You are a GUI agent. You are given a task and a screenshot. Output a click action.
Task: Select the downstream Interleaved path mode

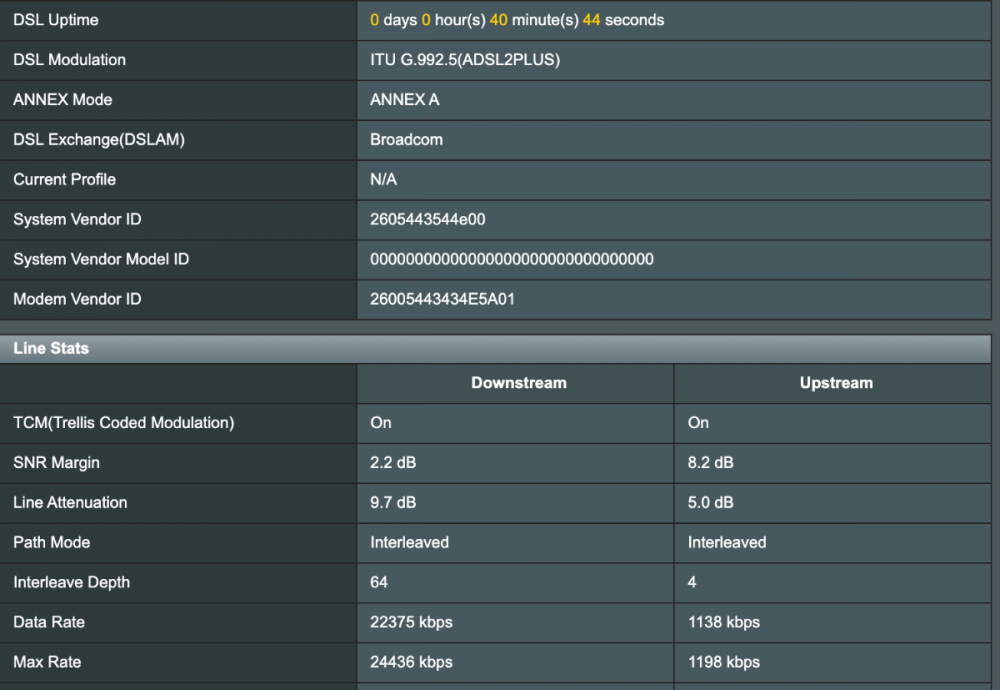click(x=410, y=543)
